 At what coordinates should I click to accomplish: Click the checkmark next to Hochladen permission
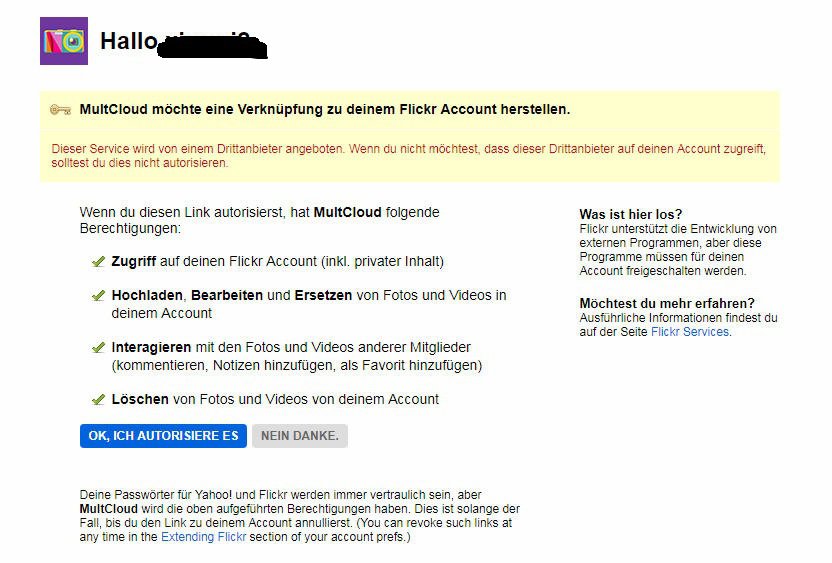[x=98, y=296]
